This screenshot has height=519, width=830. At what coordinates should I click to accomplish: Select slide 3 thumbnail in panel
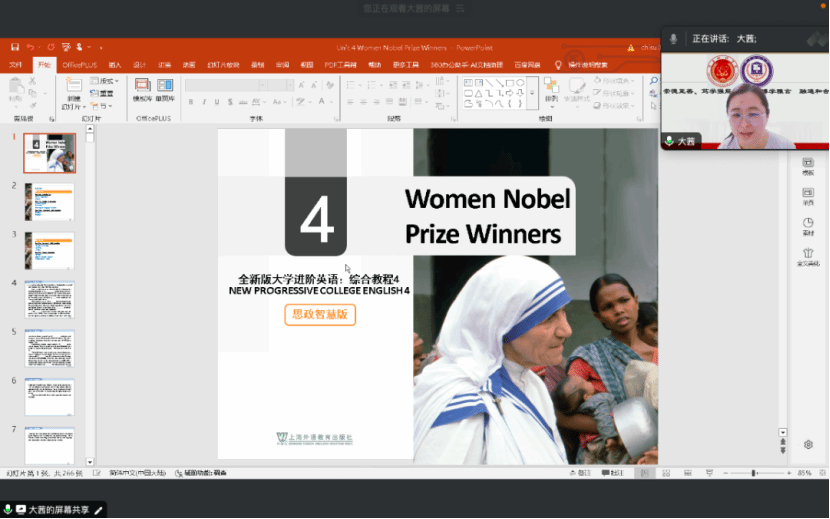[49, 250]
